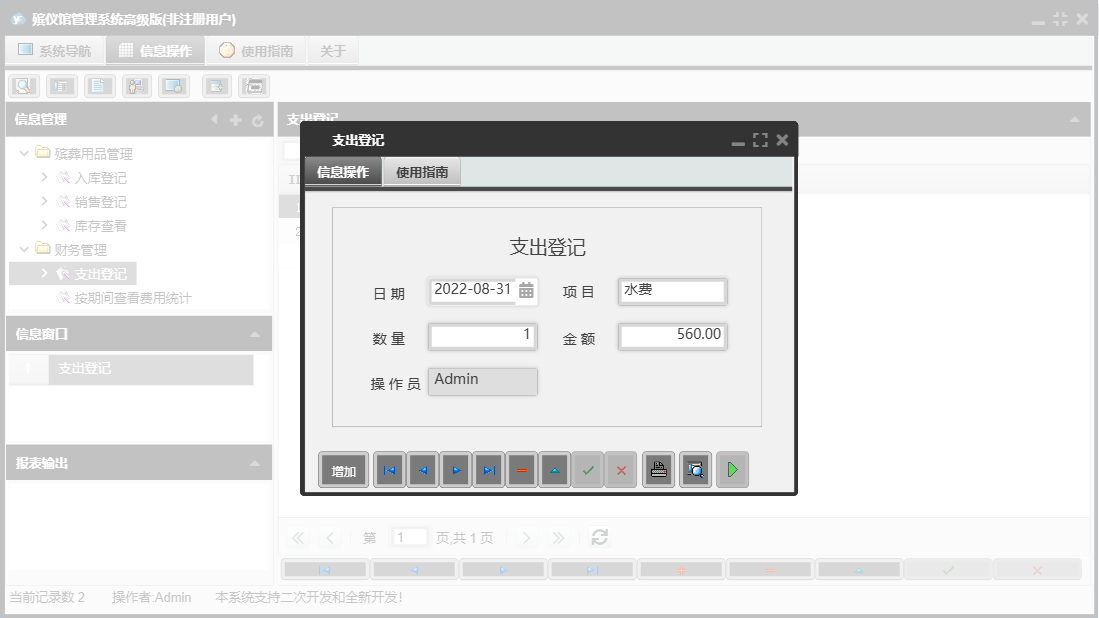This screenshot has width=1099, height=618.
Task: Open print preview in the 支出登记 dialog
Action: pyautogui.click(x=695, y=469)
